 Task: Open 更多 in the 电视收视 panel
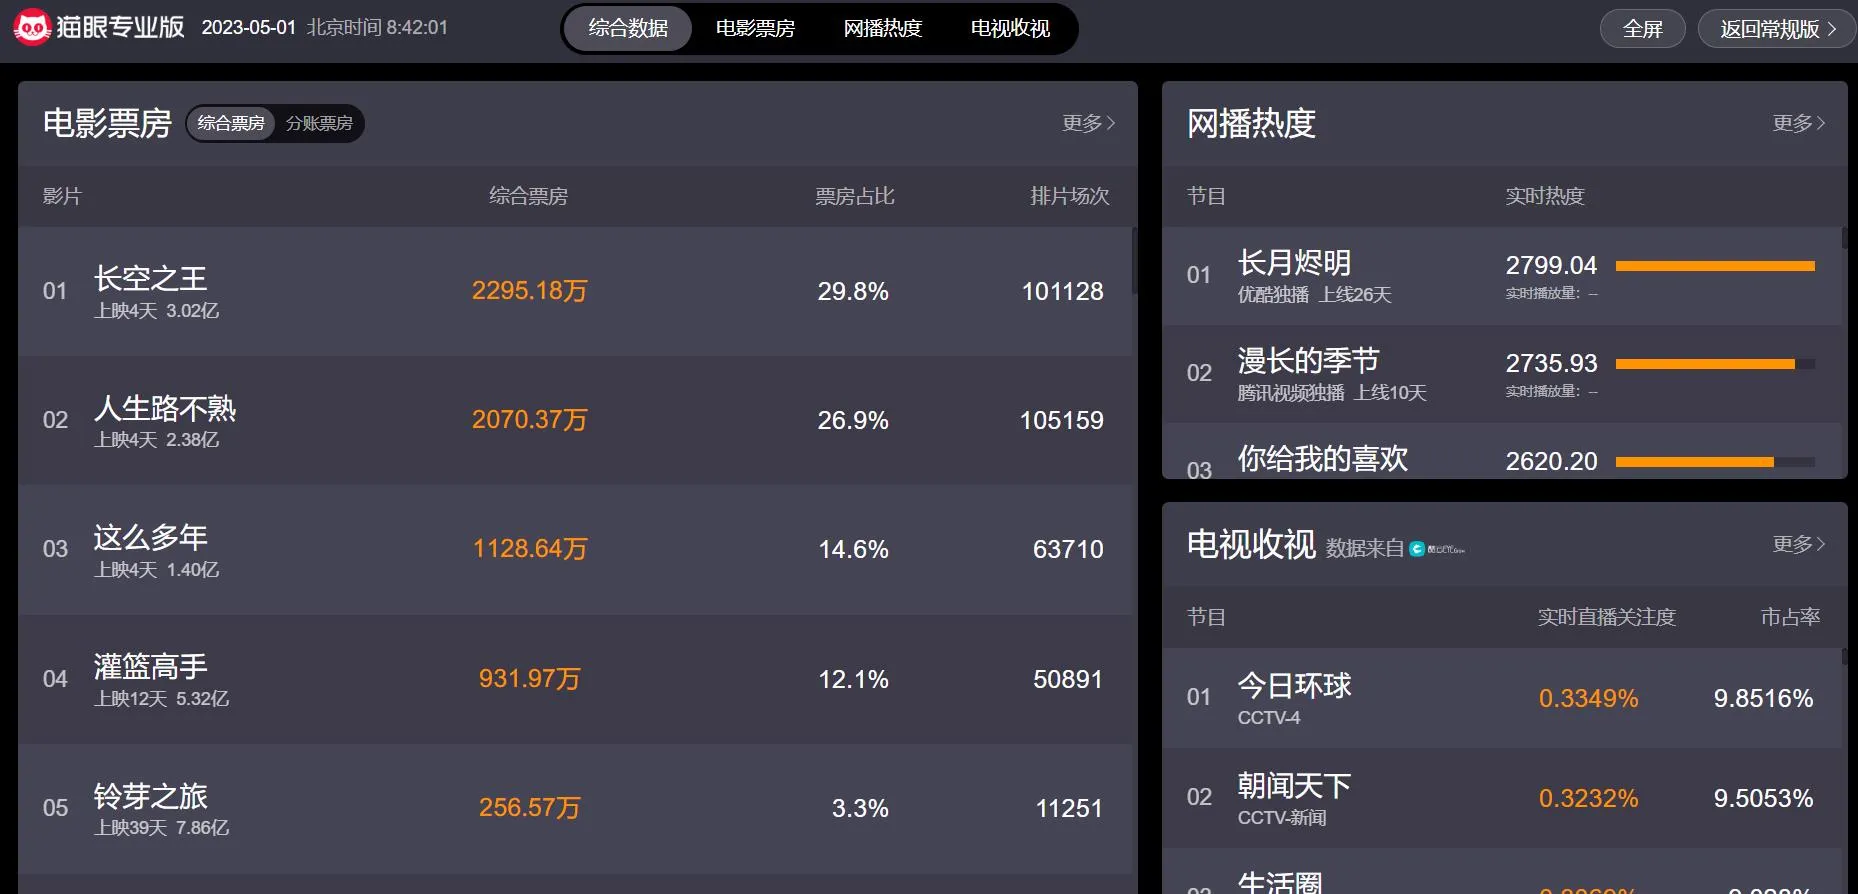[x=1799, y=544]
